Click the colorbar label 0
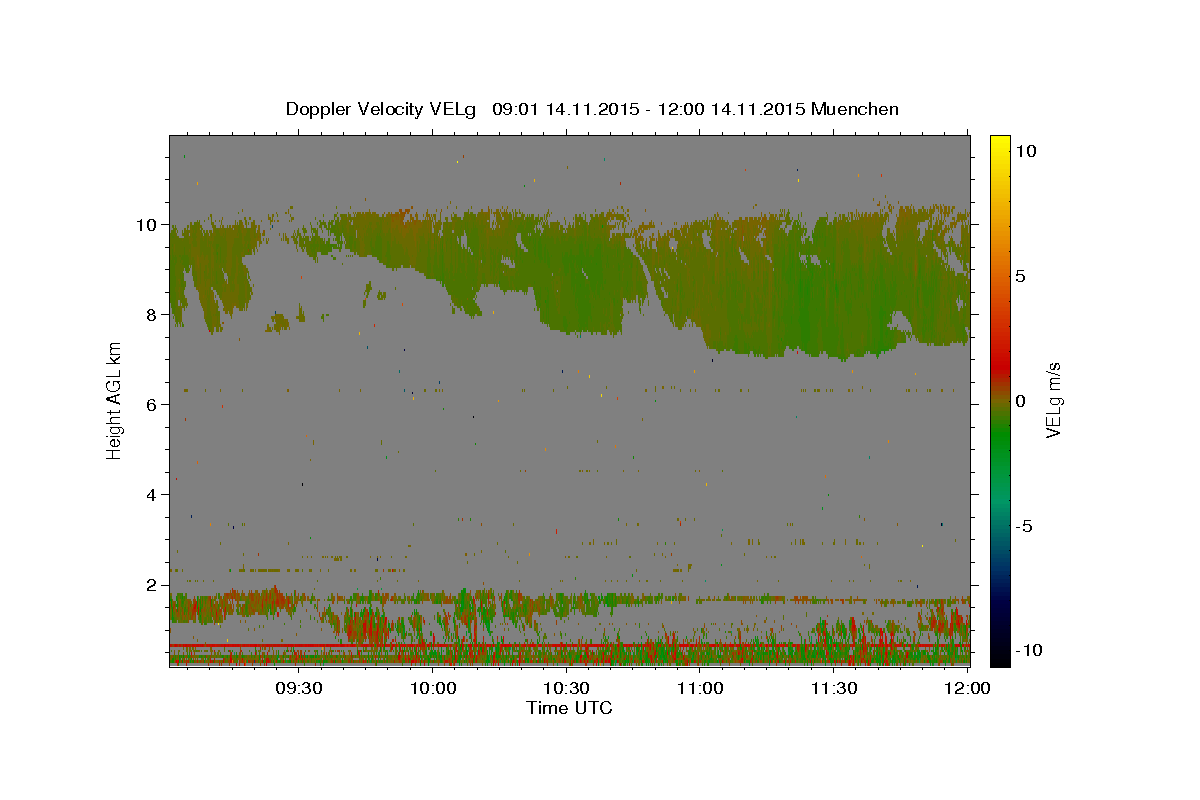Screen dimensions: 1200x800 click(1020, 401)
